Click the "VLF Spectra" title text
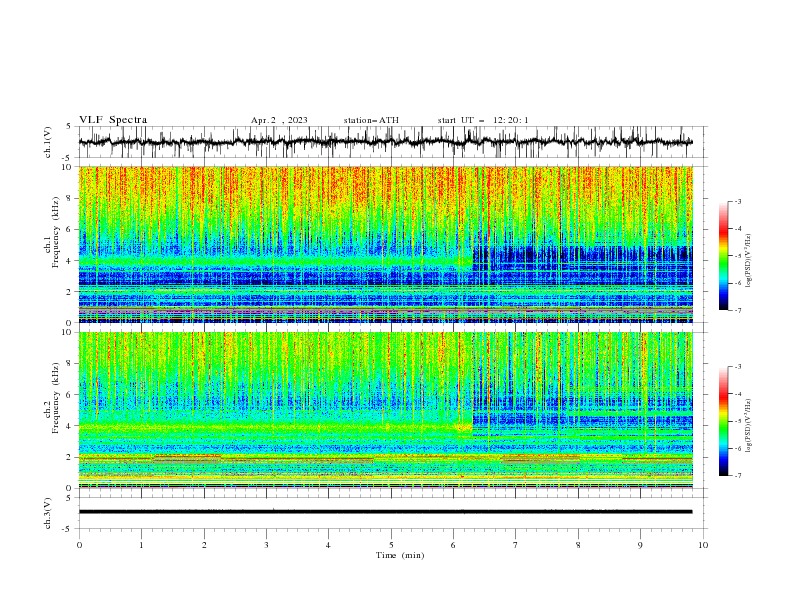 click(x=113, y=120)
